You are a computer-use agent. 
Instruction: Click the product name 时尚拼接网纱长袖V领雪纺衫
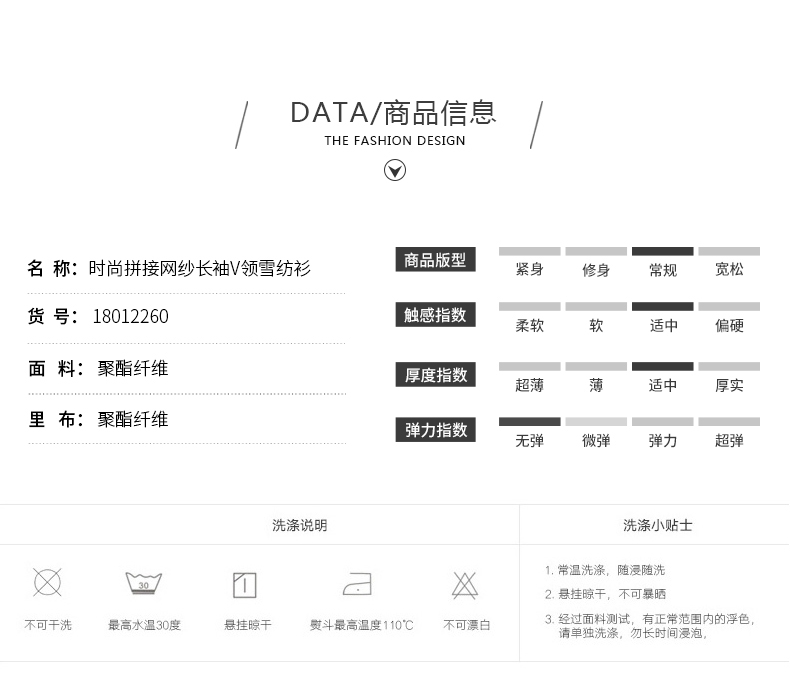click(200, 268)
